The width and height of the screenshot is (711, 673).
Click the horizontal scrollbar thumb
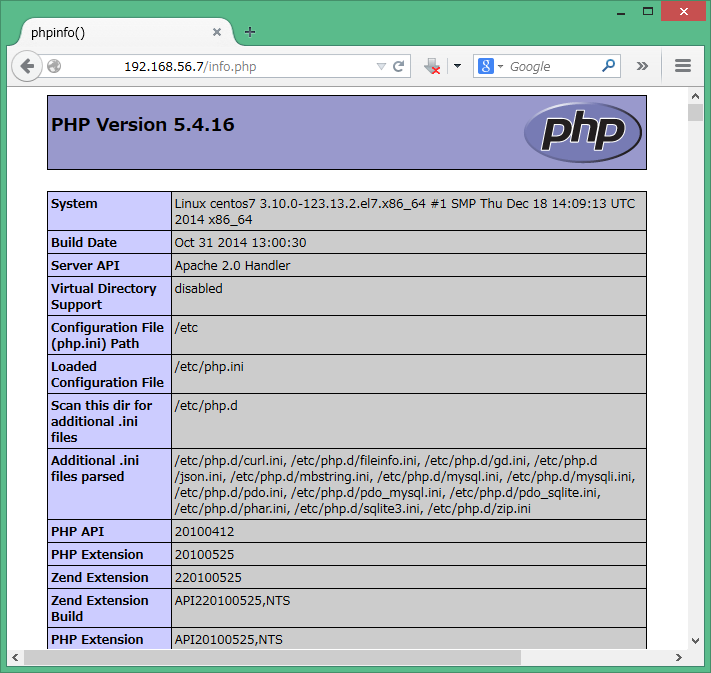click(x=272, y=657)
